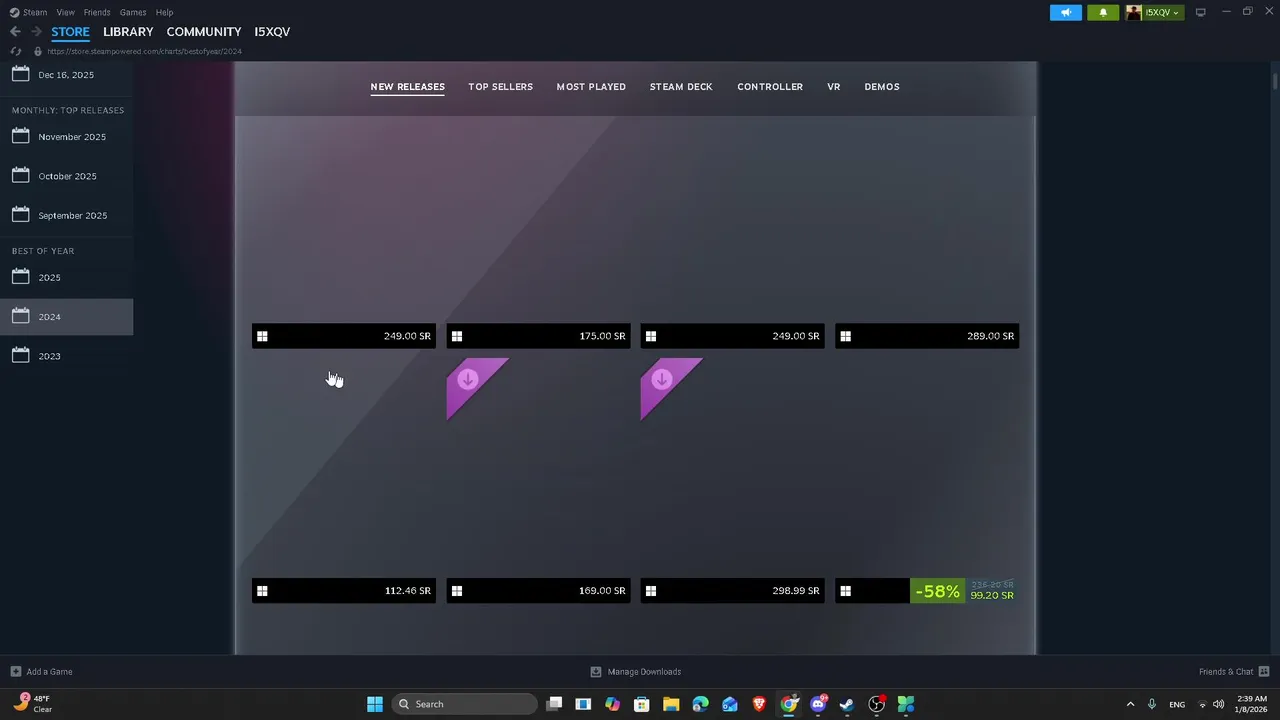Open the Dec 16, 2025 chart entry
The height and width of the screenshot is (720, 1280).
(x=66, y=75)
